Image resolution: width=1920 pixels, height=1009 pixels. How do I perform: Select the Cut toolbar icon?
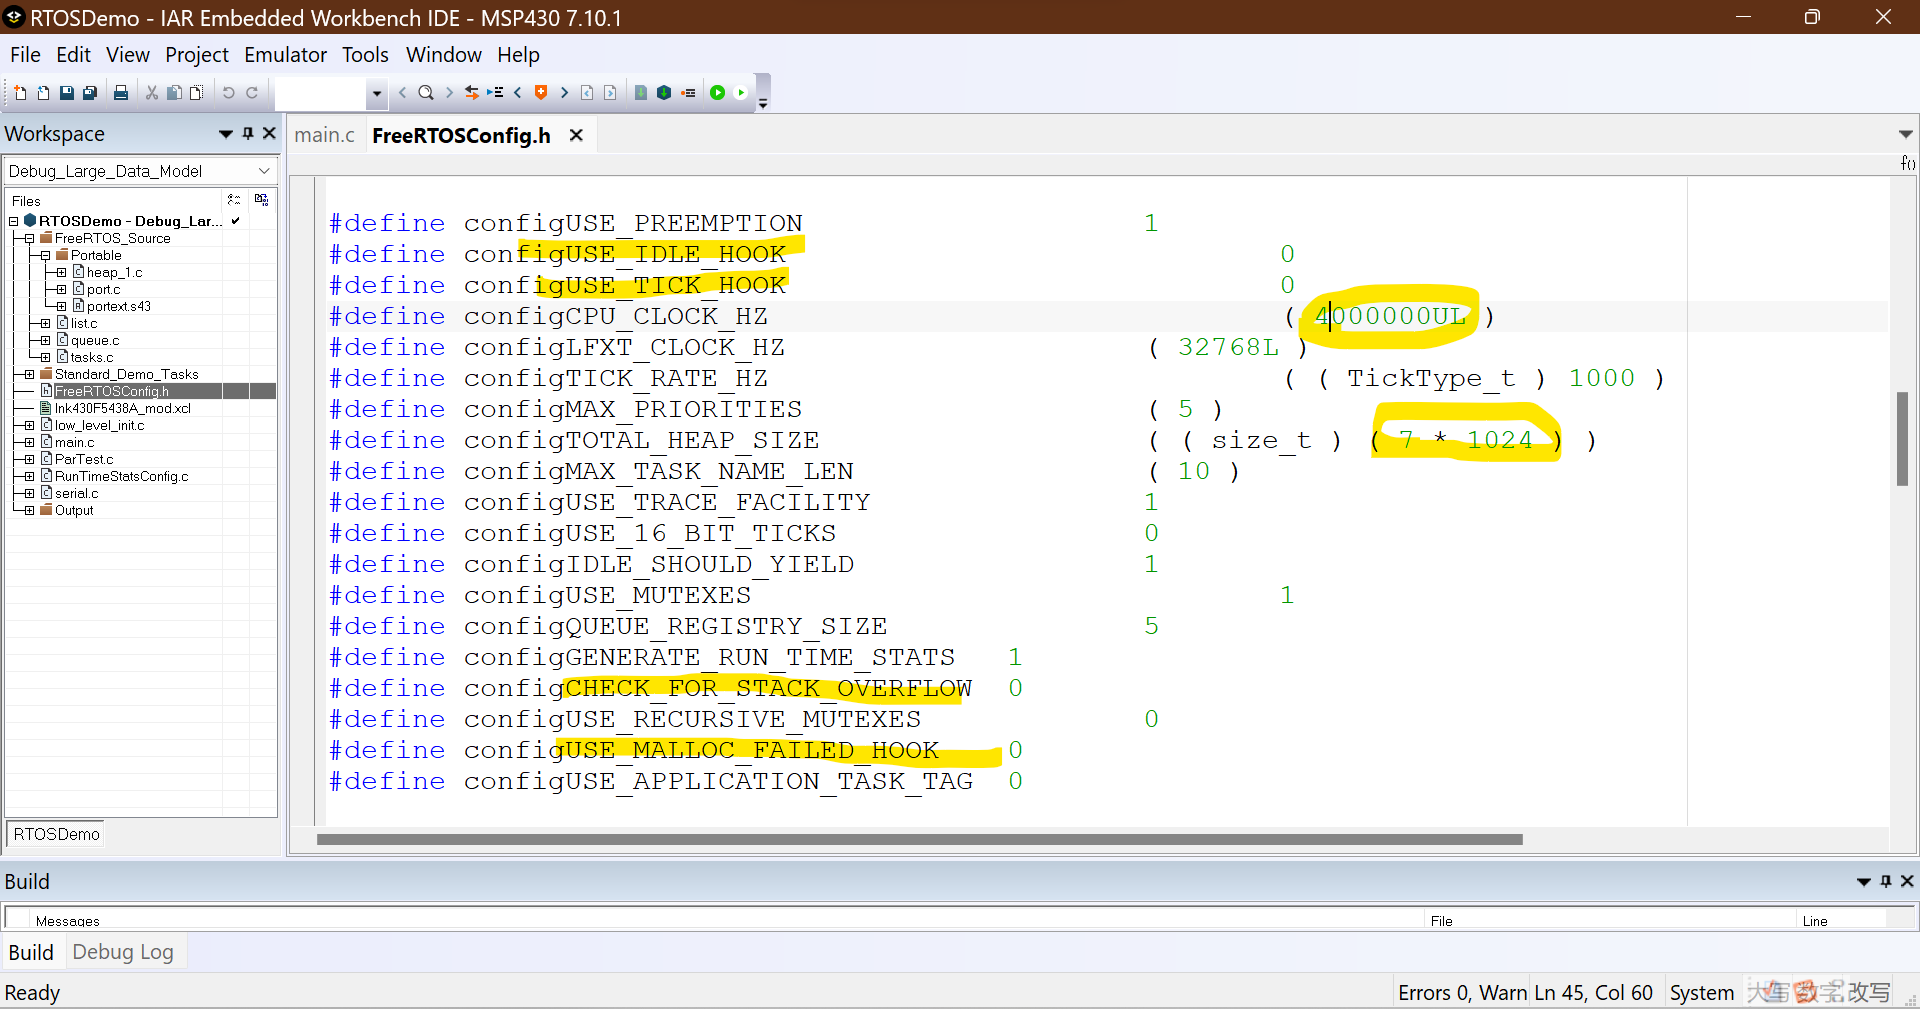[x=151, y=92]
